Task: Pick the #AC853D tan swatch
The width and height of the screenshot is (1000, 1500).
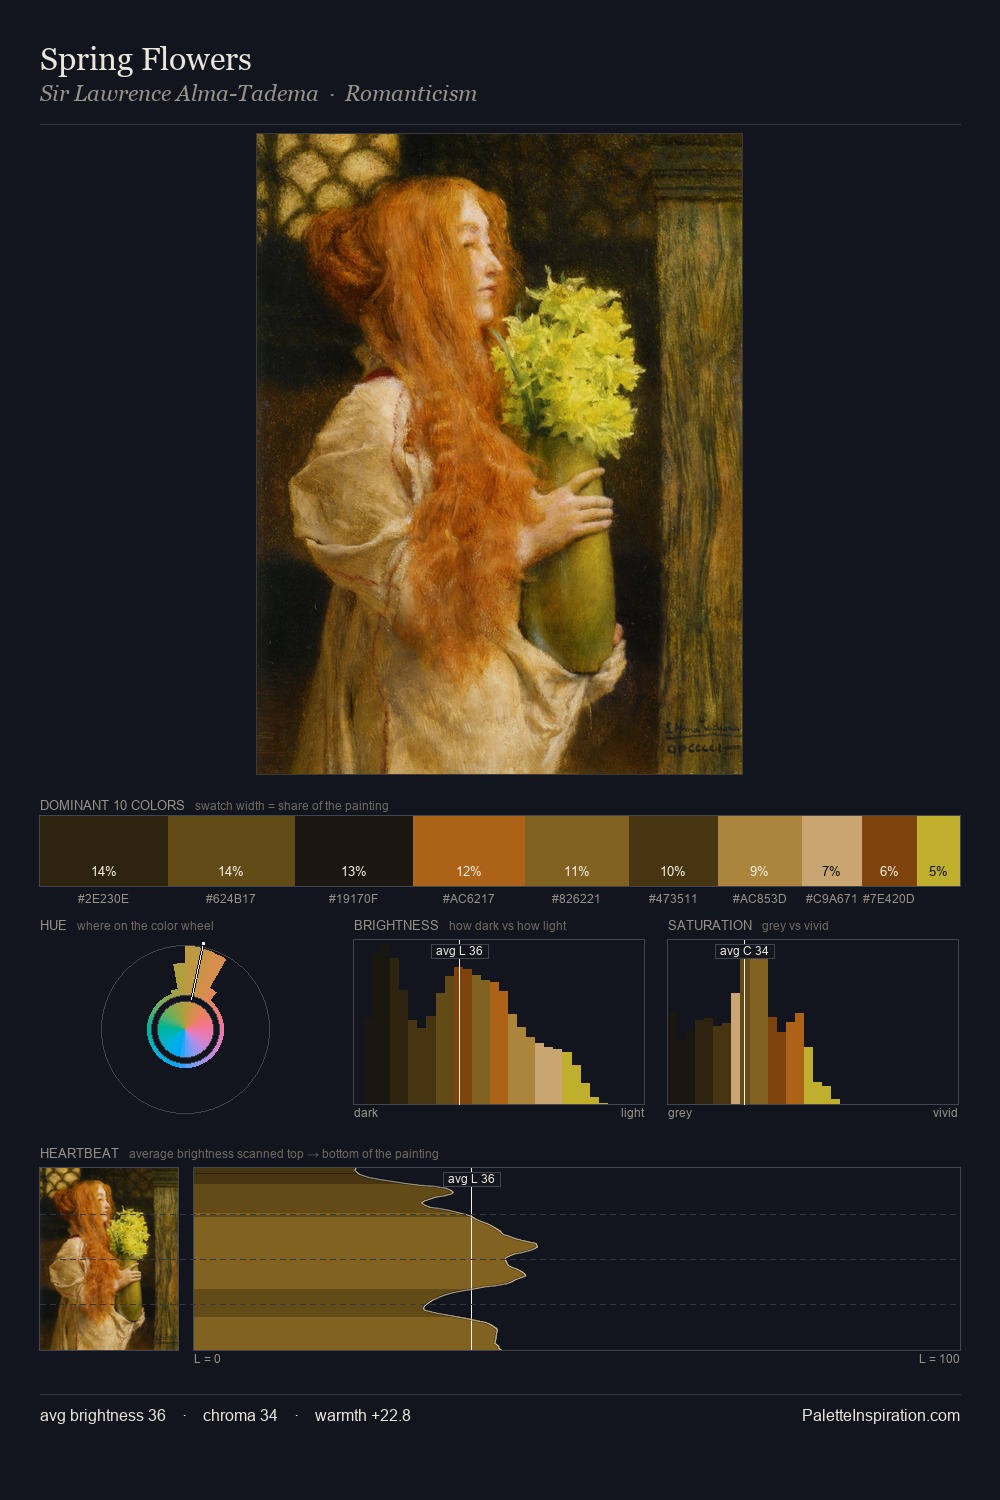Action: point(760,851)
